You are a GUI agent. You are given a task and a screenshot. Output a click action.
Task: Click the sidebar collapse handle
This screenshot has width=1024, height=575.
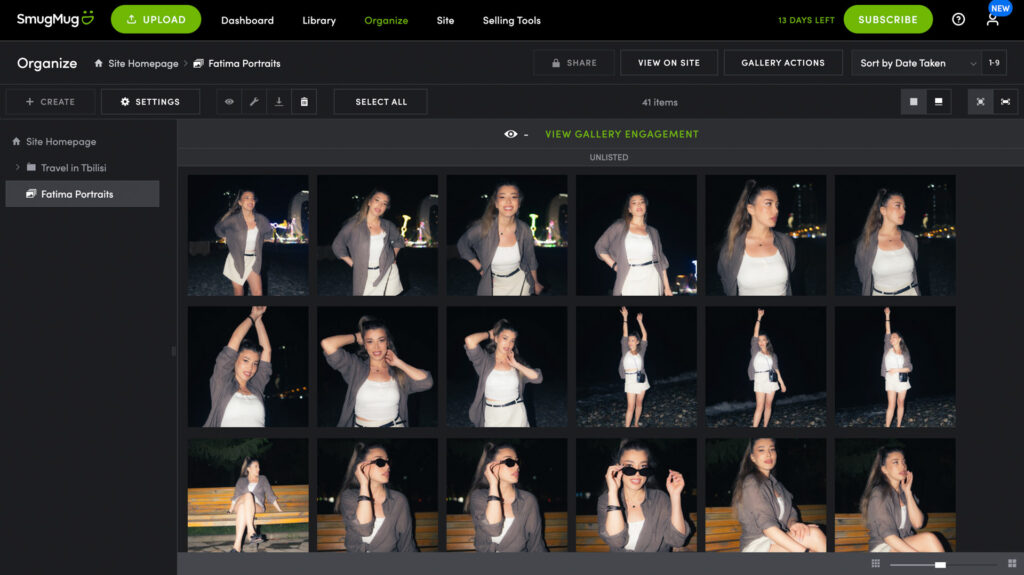[174, 352]
